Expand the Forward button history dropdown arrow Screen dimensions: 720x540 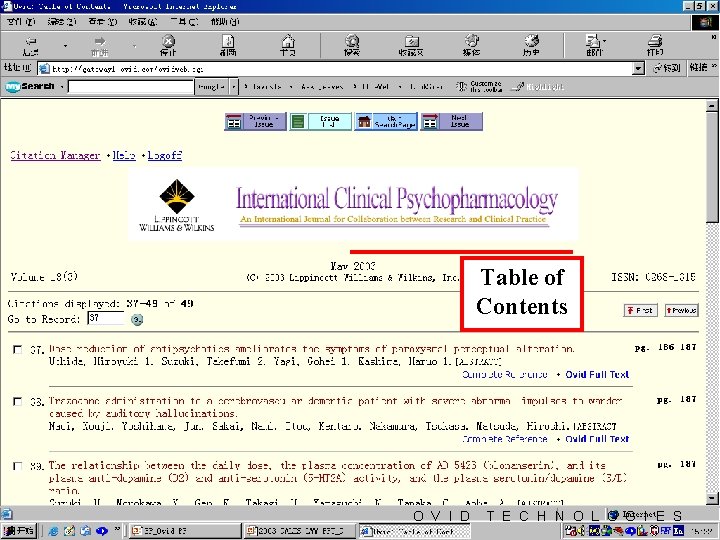pyautogui.click(x=134, y=45)
